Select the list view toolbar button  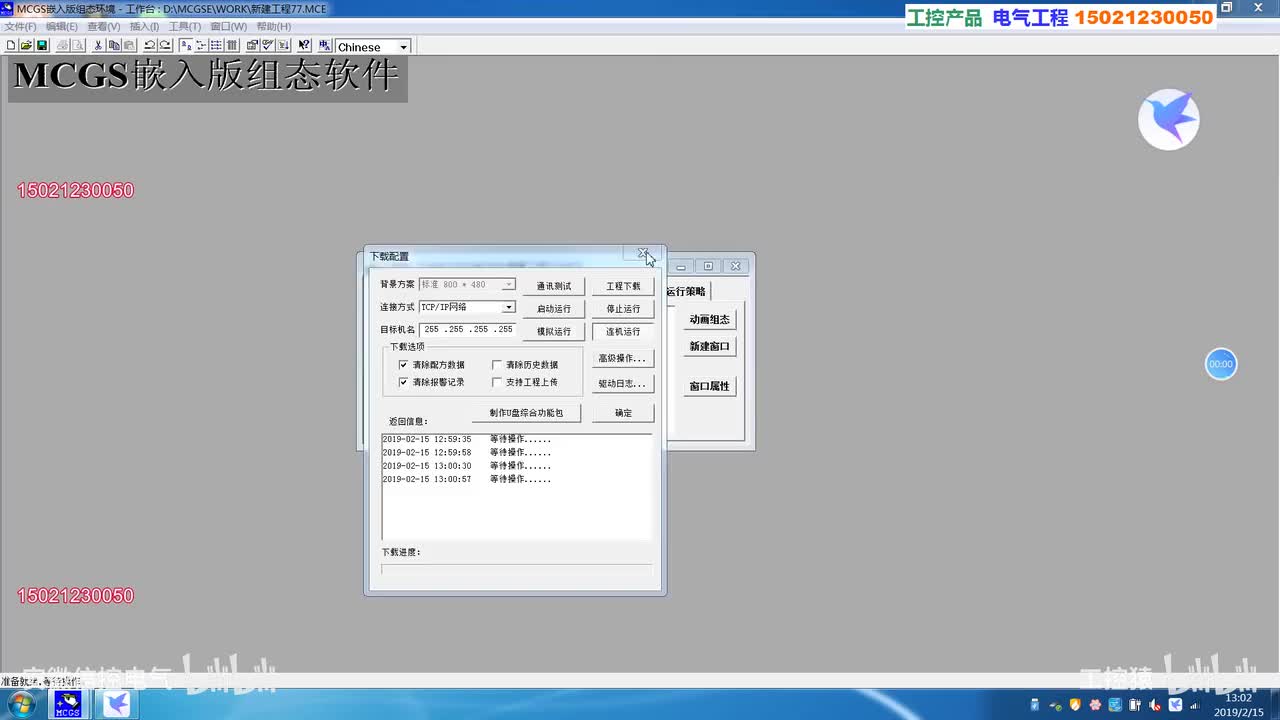[216, 46]
